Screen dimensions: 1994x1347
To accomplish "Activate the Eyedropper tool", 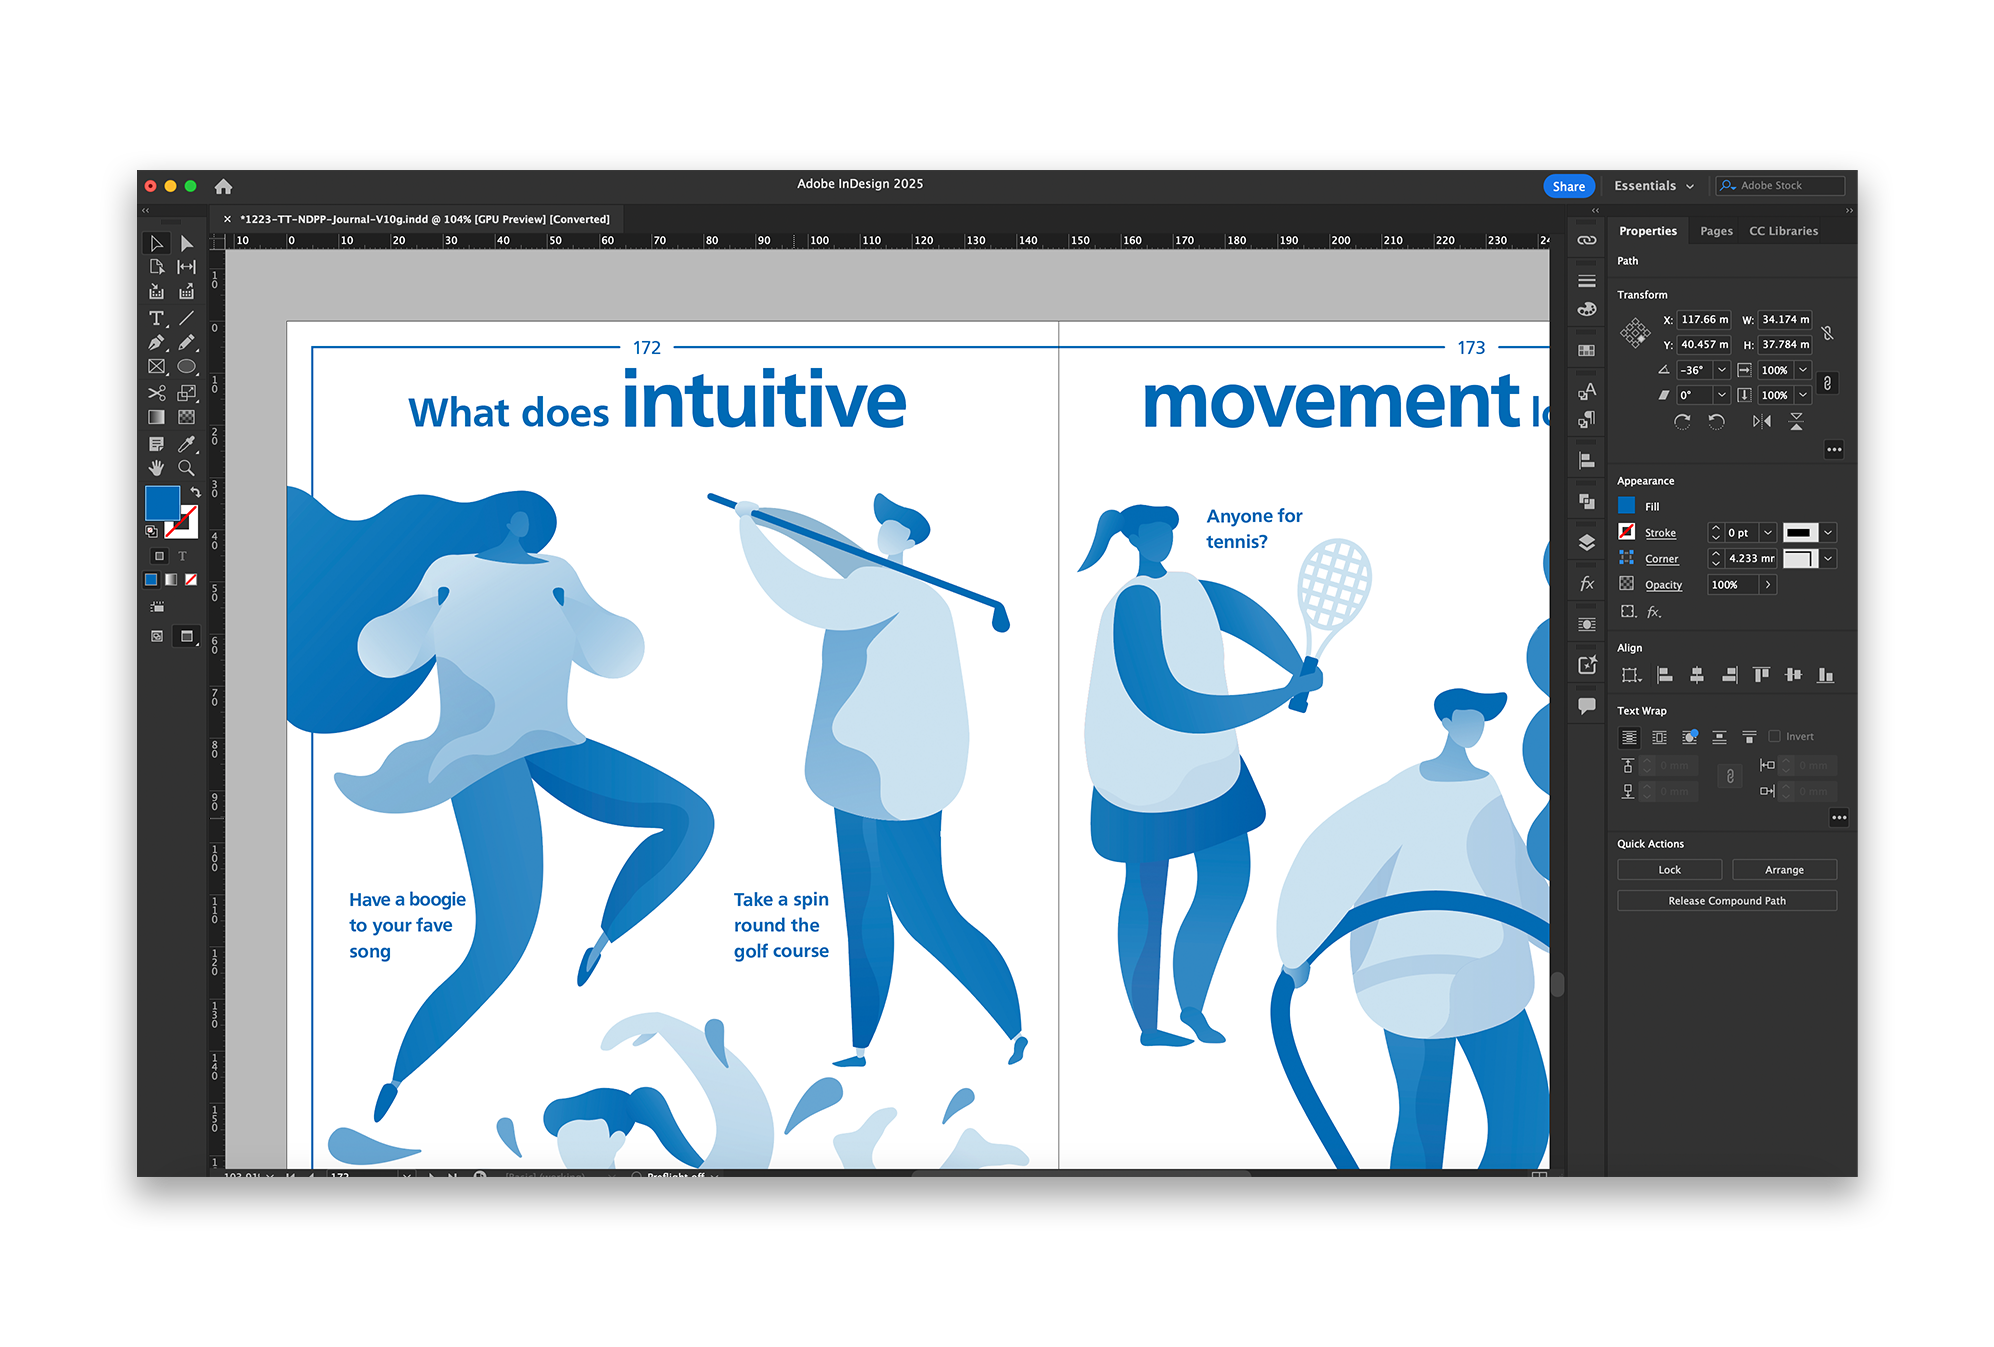I will [186, 443].
